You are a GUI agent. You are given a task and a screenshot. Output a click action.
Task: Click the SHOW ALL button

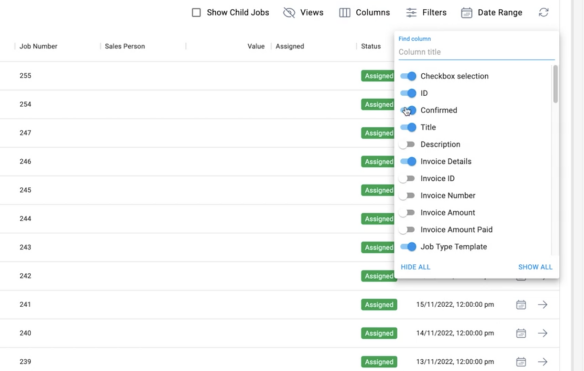pyautogui.click(x=535, y=267)
